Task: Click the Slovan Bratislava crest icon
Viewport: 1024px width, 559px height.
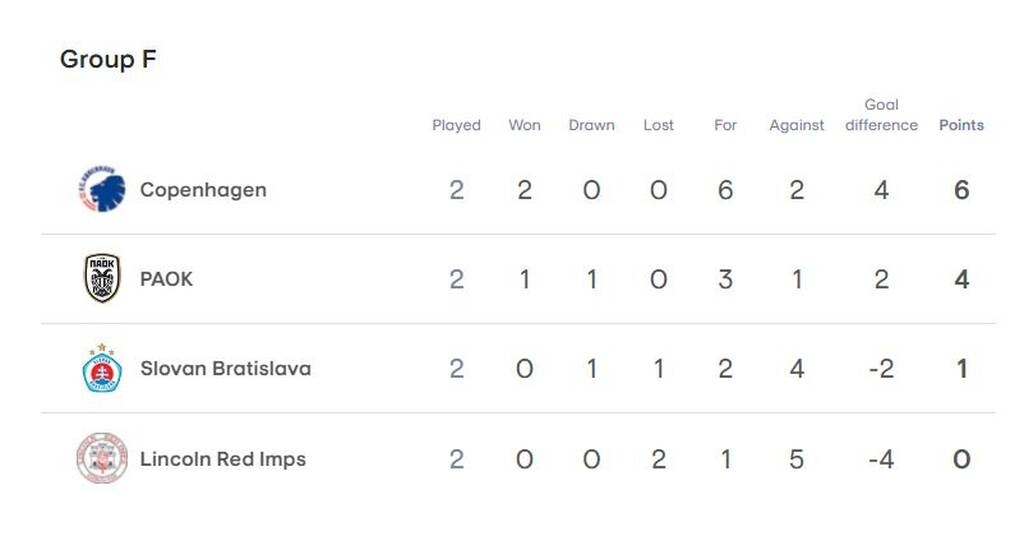Action: point(102,368)
